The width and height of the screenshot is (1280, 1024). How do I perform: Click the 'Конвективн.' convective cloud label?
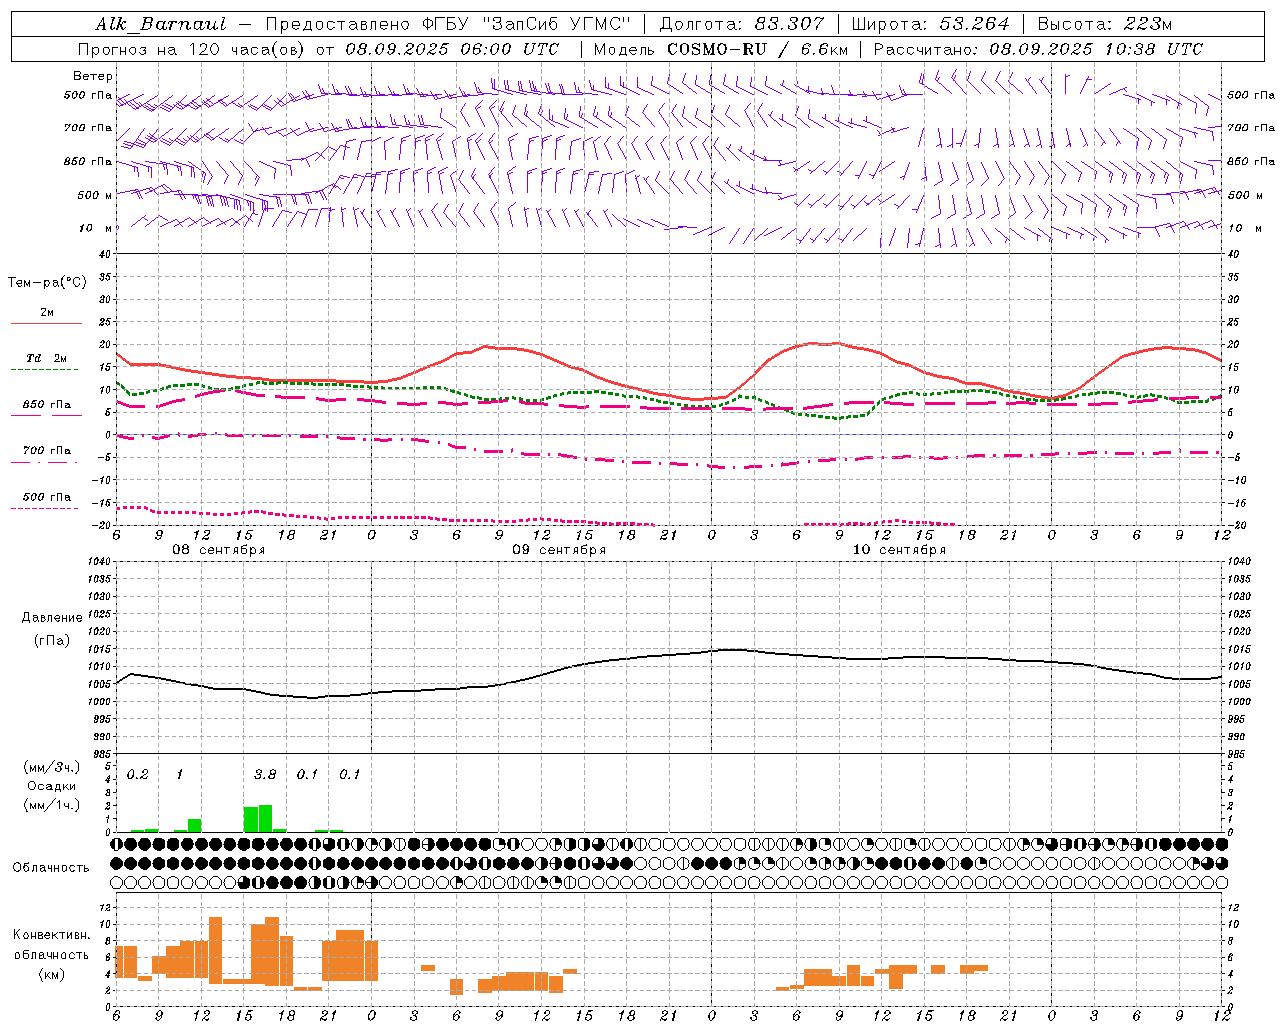point(51,935)
